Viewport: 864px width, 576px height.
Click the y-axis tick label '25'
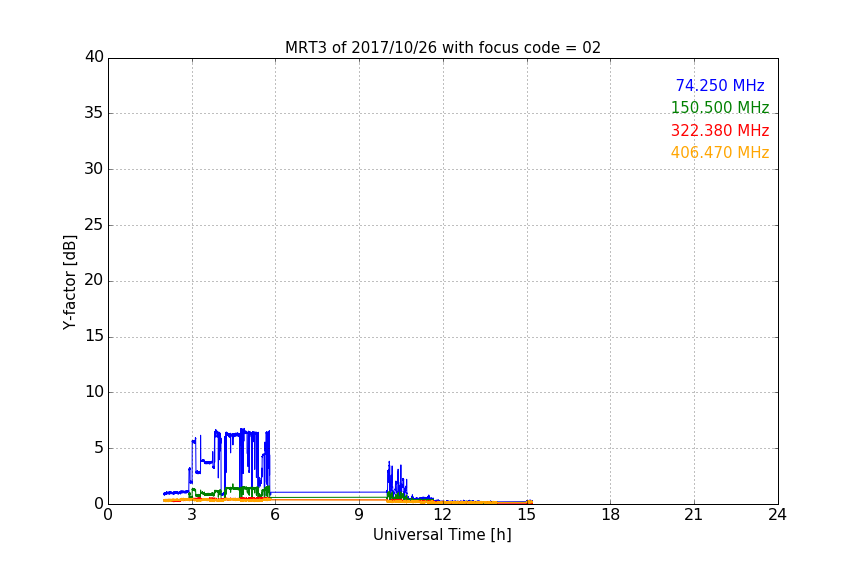click(x=94, y=224)
